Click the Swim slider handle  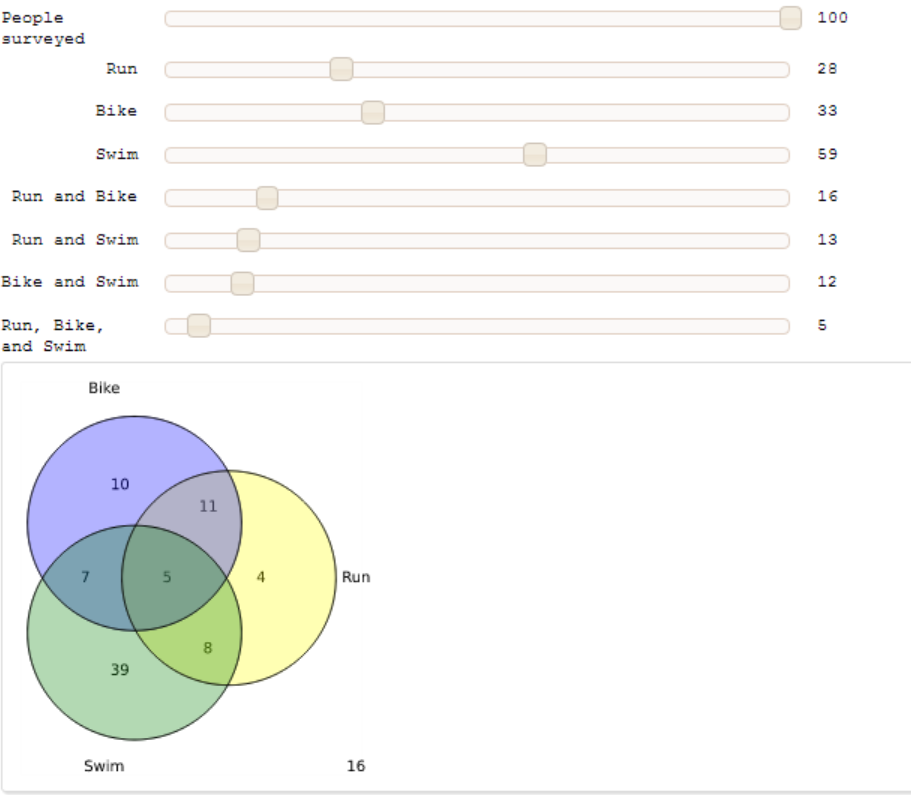535,154
